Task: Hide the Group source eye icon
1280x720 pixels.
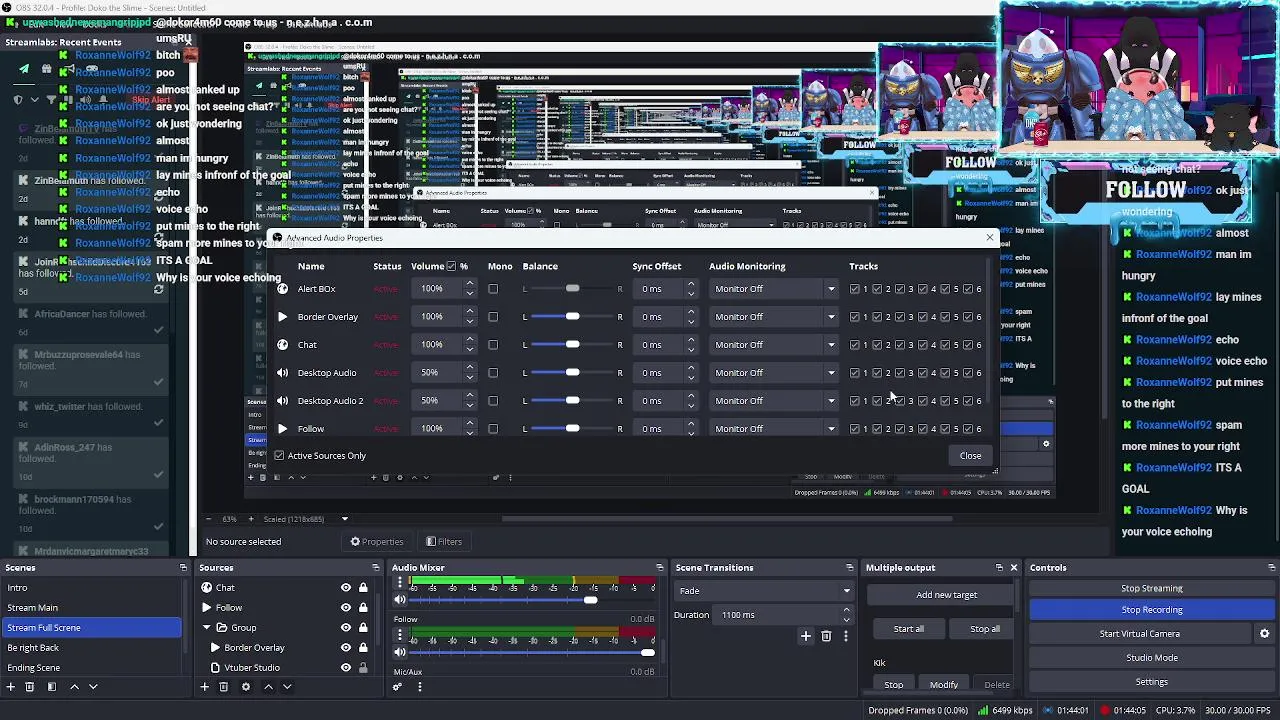Action: coord(346,628)
